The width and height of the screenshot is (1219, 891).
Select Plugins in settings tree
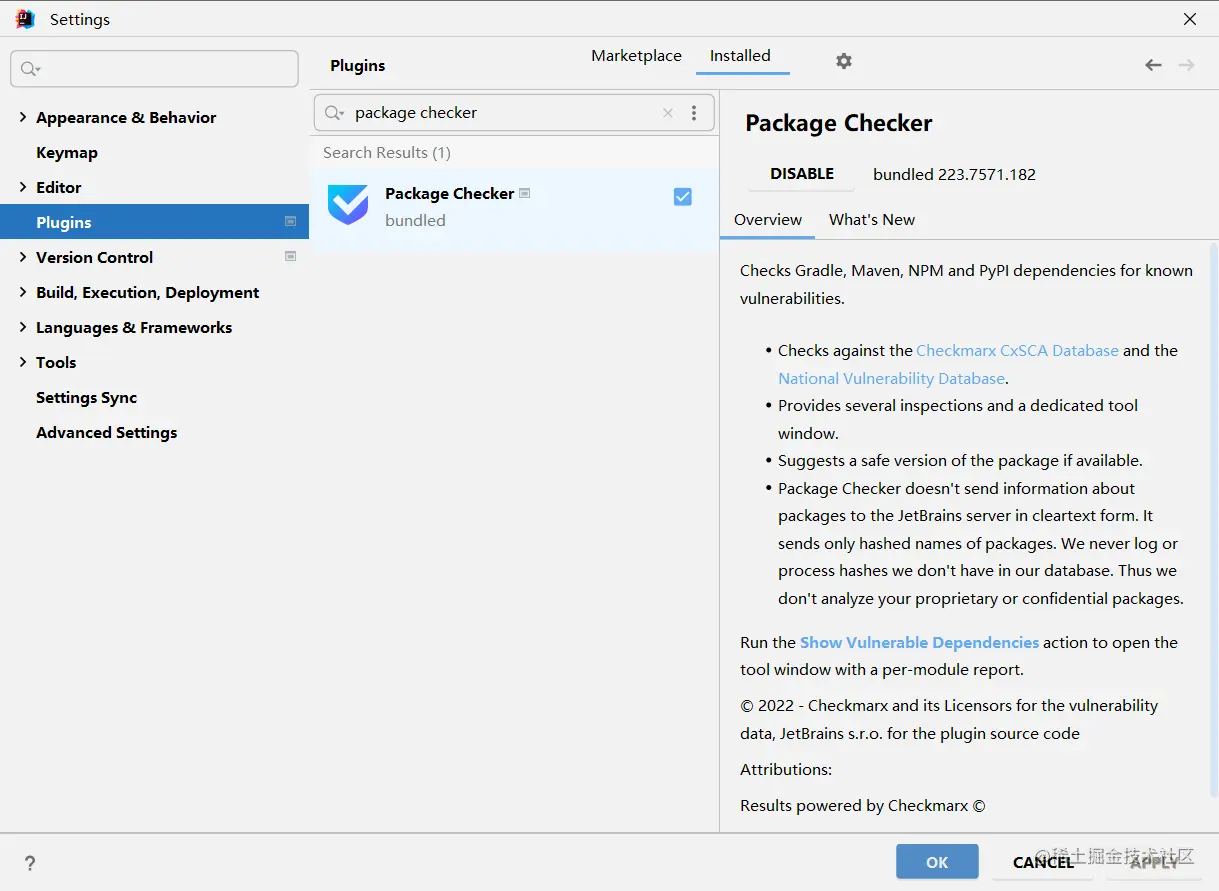coord(155,222)
